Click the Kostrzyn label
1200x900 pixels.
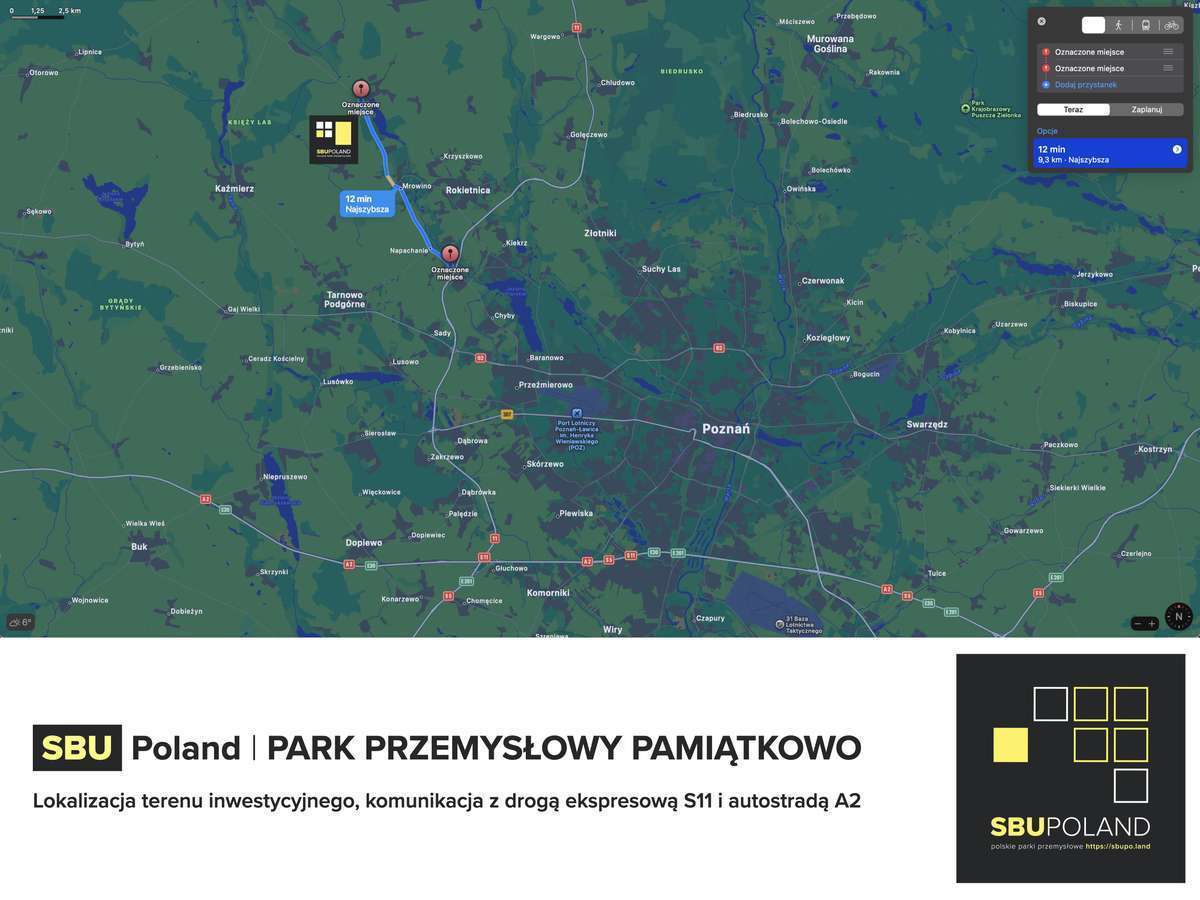tap(1155, 449)
